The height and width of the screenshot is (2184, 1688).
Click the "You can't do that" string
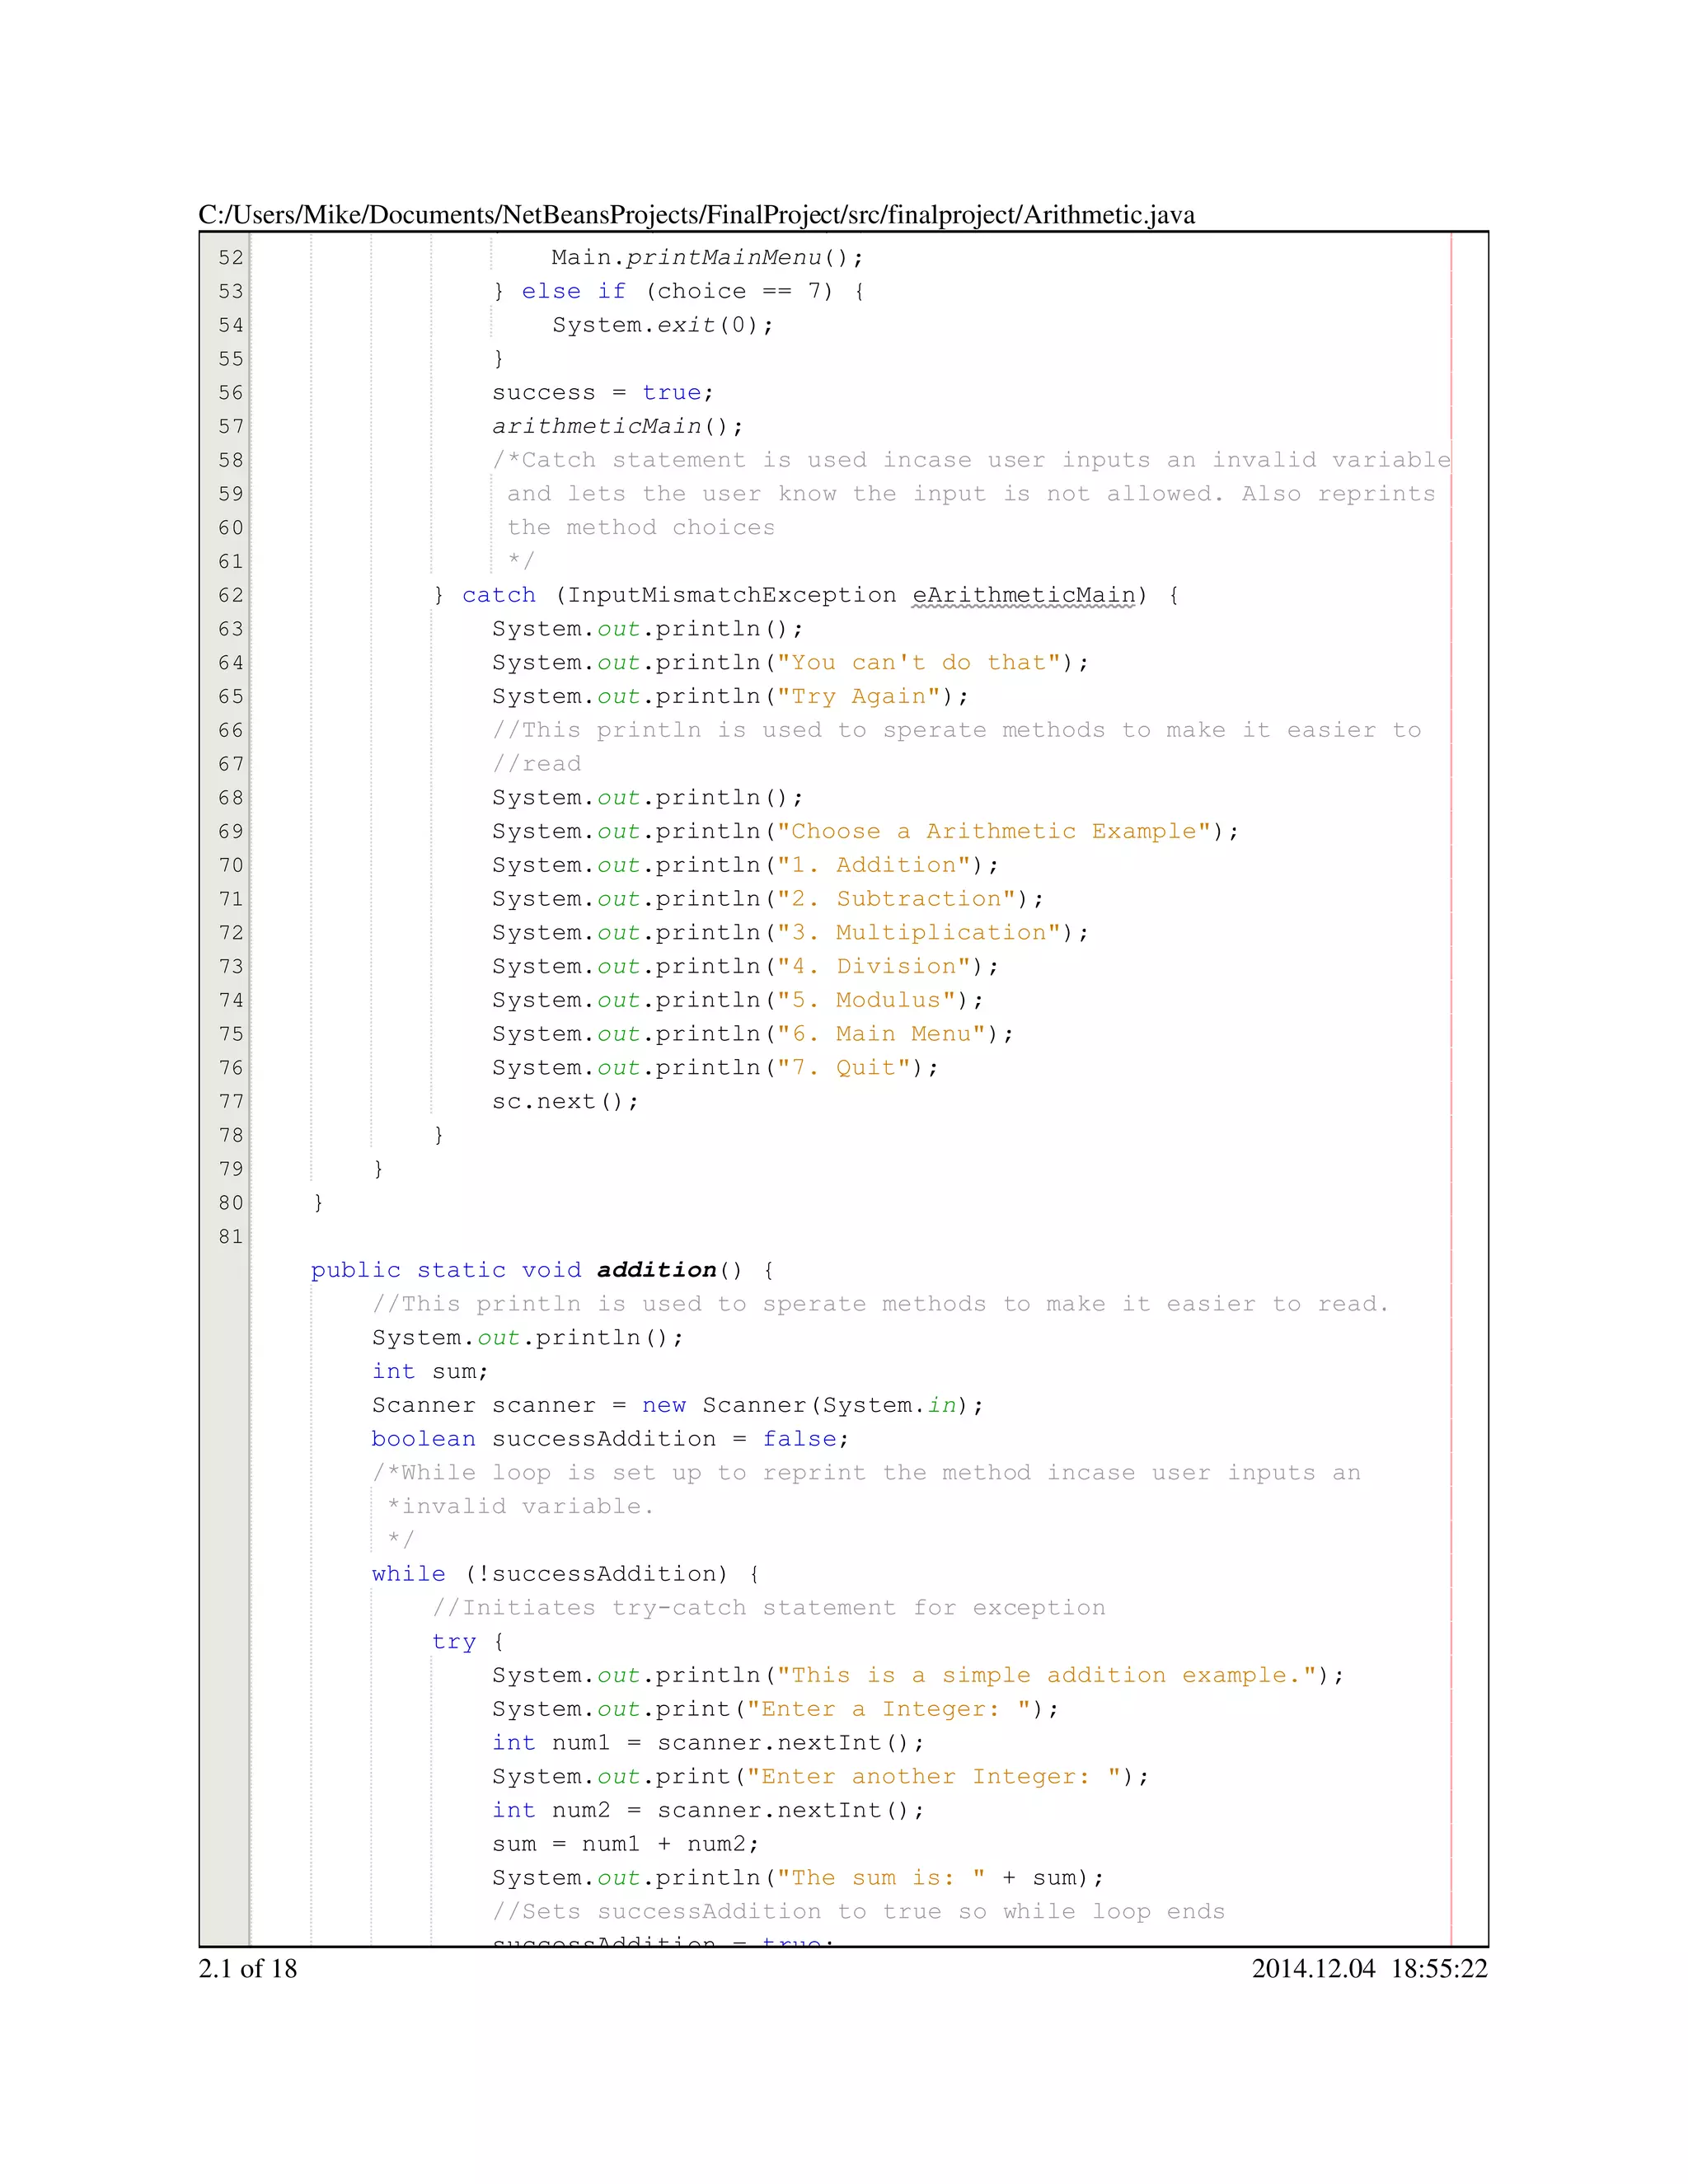[x=918, y=663]
